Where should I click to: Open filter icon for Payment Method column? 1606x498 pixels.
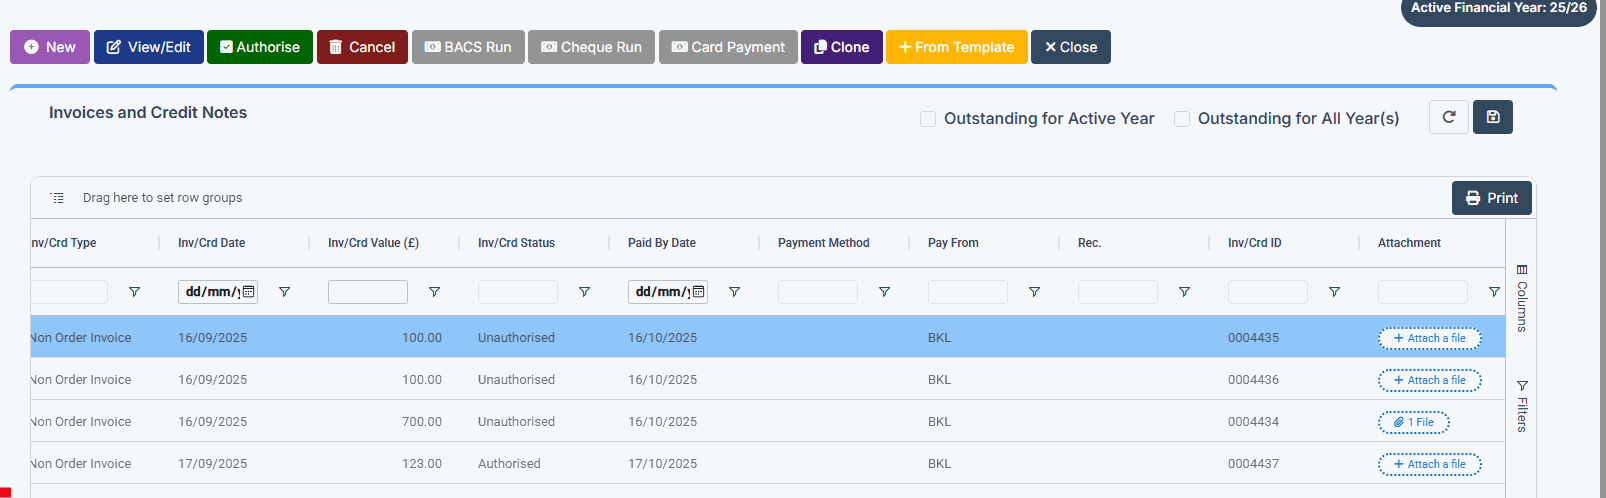click(884, 292)
